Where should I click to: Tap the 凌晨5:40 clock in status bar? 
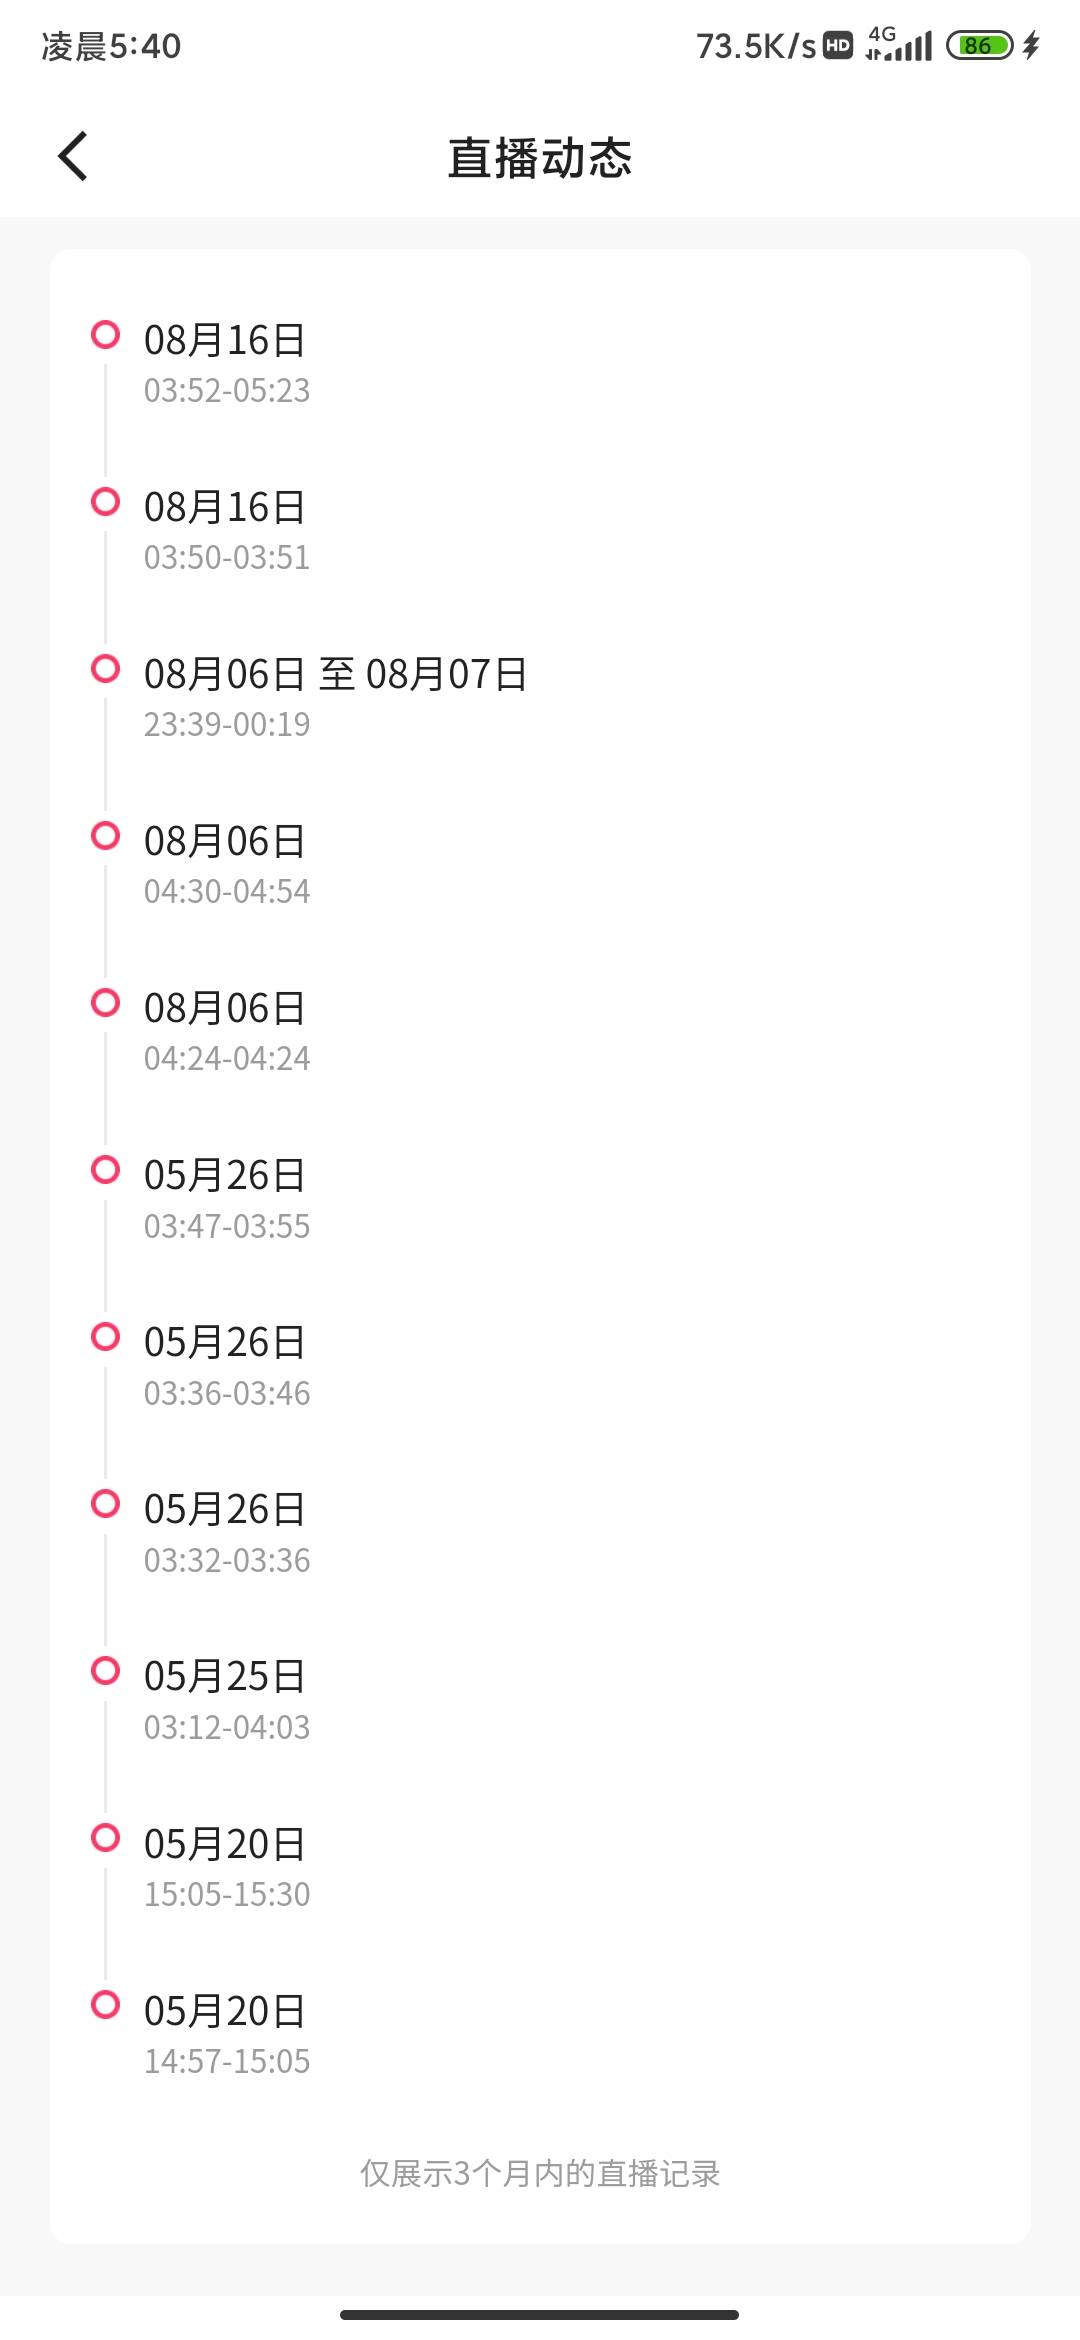(x=111, y=46)
